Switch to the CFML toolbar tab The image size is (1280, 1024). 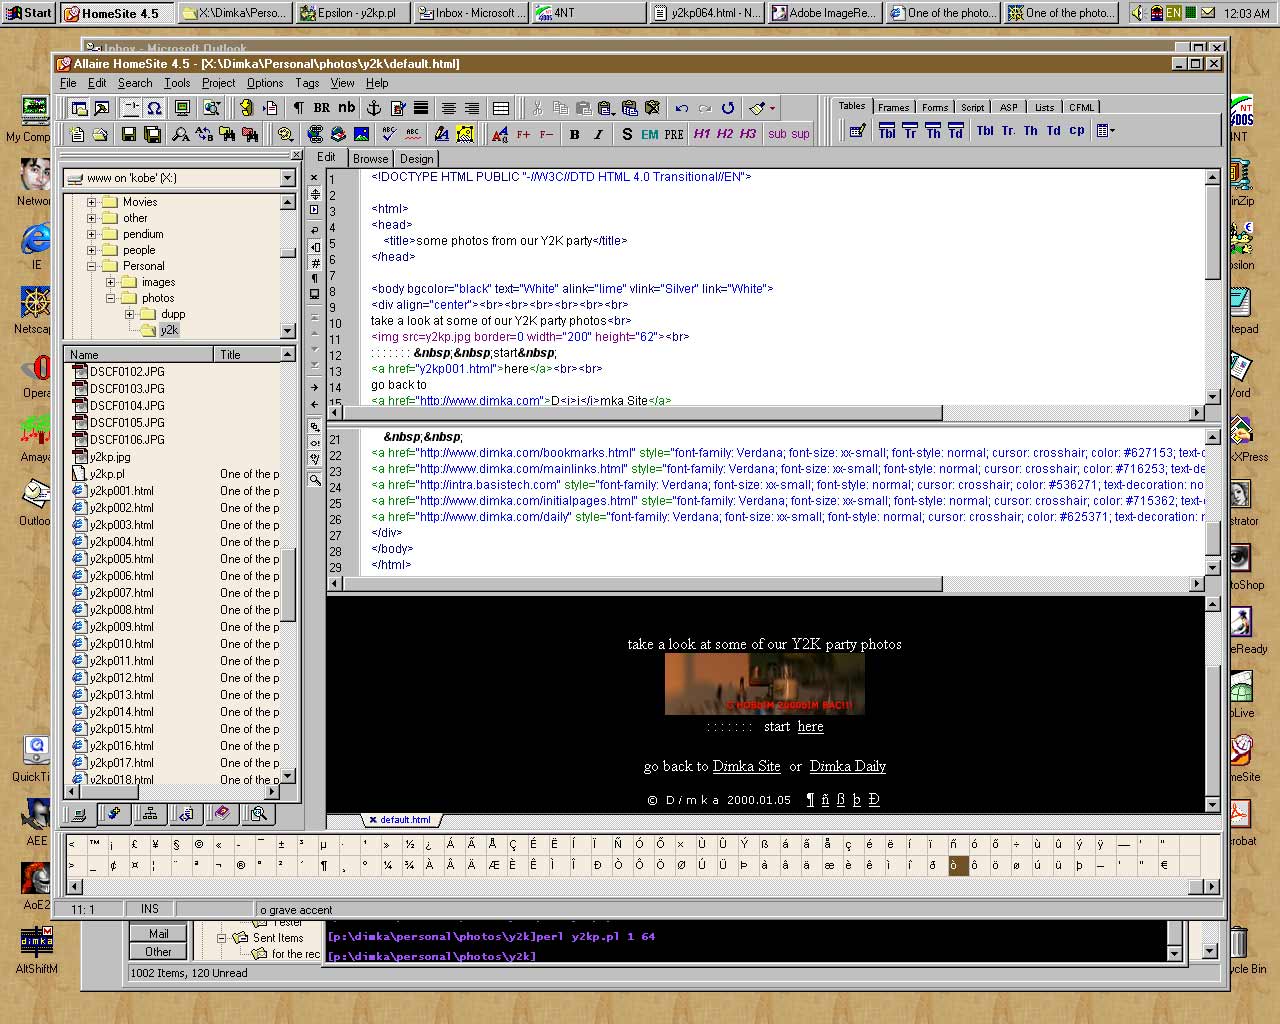[1081, 107]
